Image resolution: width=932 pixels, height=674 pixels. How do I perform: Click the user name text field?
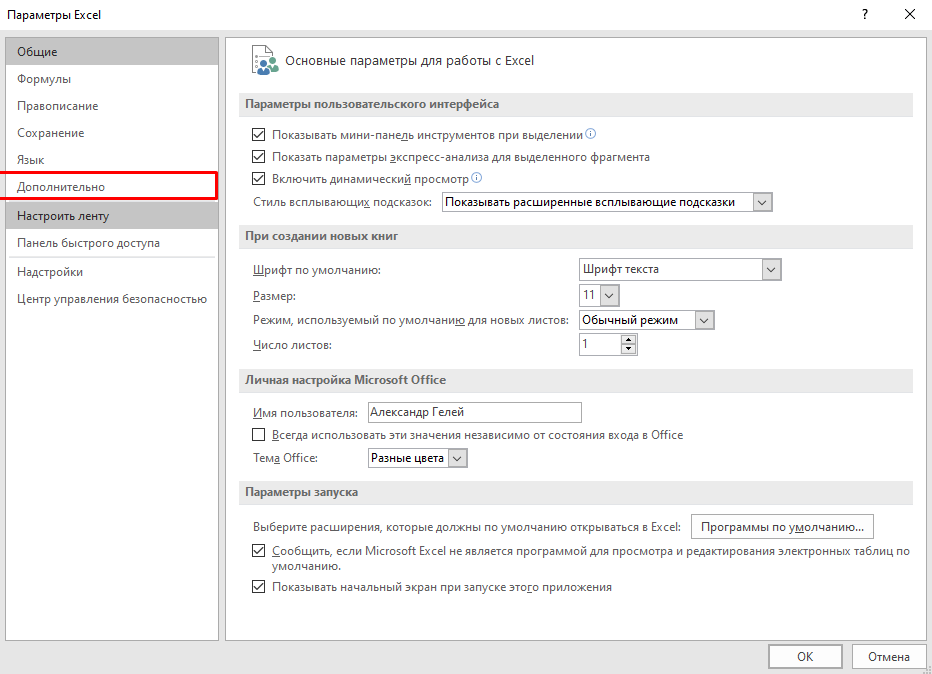(474, 412)
